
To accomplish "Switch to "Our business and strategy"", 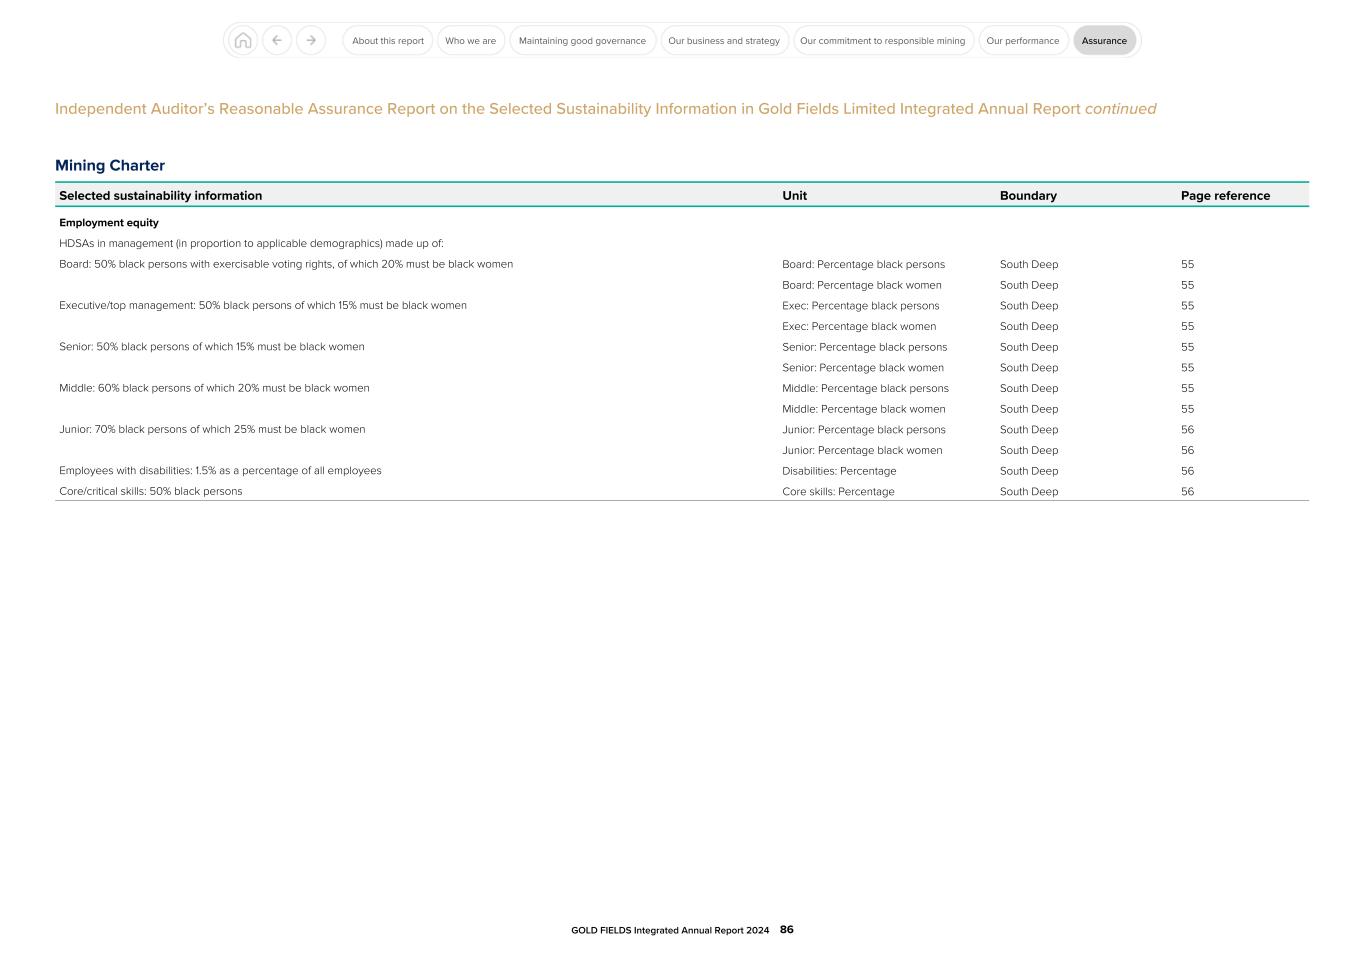I will pos(724,40).
